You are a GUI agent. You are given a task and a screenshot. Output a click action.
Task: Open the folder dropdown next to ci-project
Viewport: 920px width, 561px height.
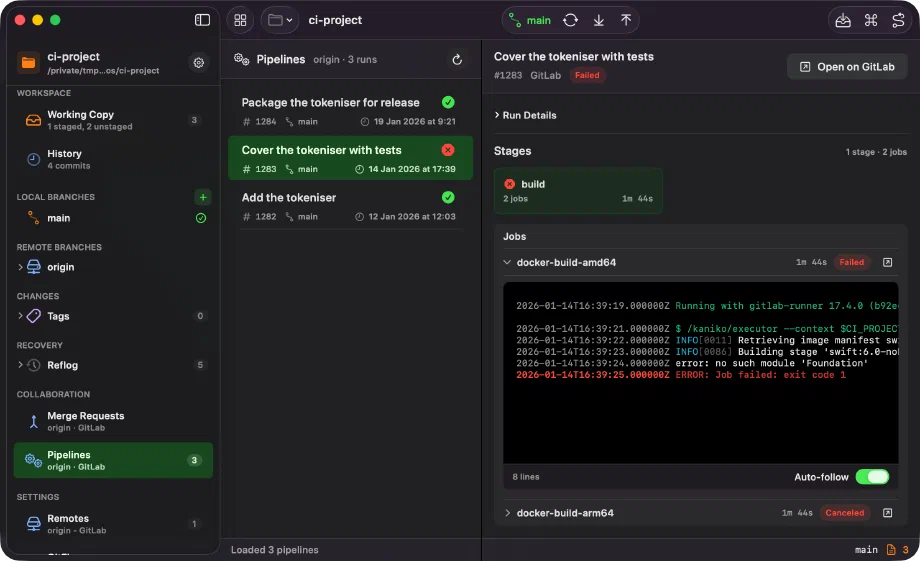[280, 20]
